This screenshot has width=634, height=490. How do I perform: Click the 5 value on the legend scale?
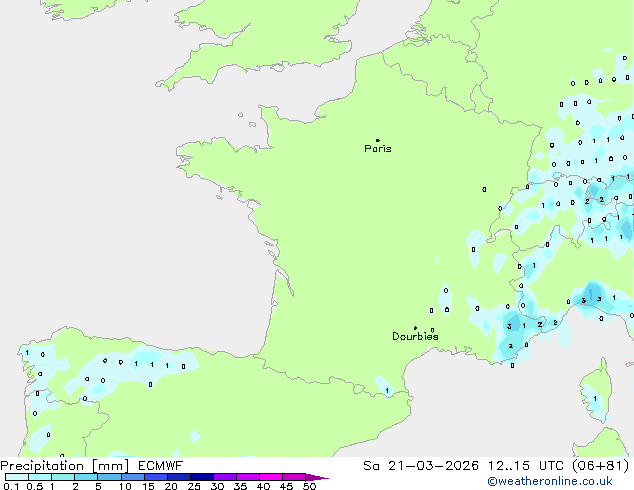98,487
